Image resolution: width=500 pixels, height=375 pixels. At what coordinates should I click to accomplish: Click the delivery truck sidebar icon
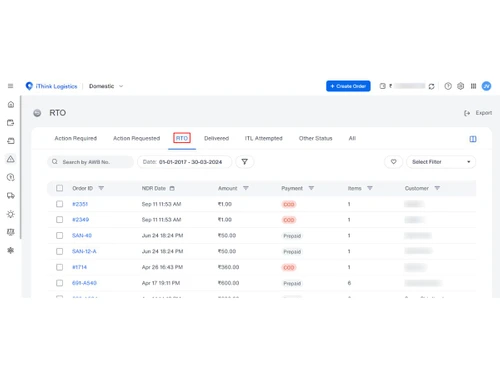(11, 195)
